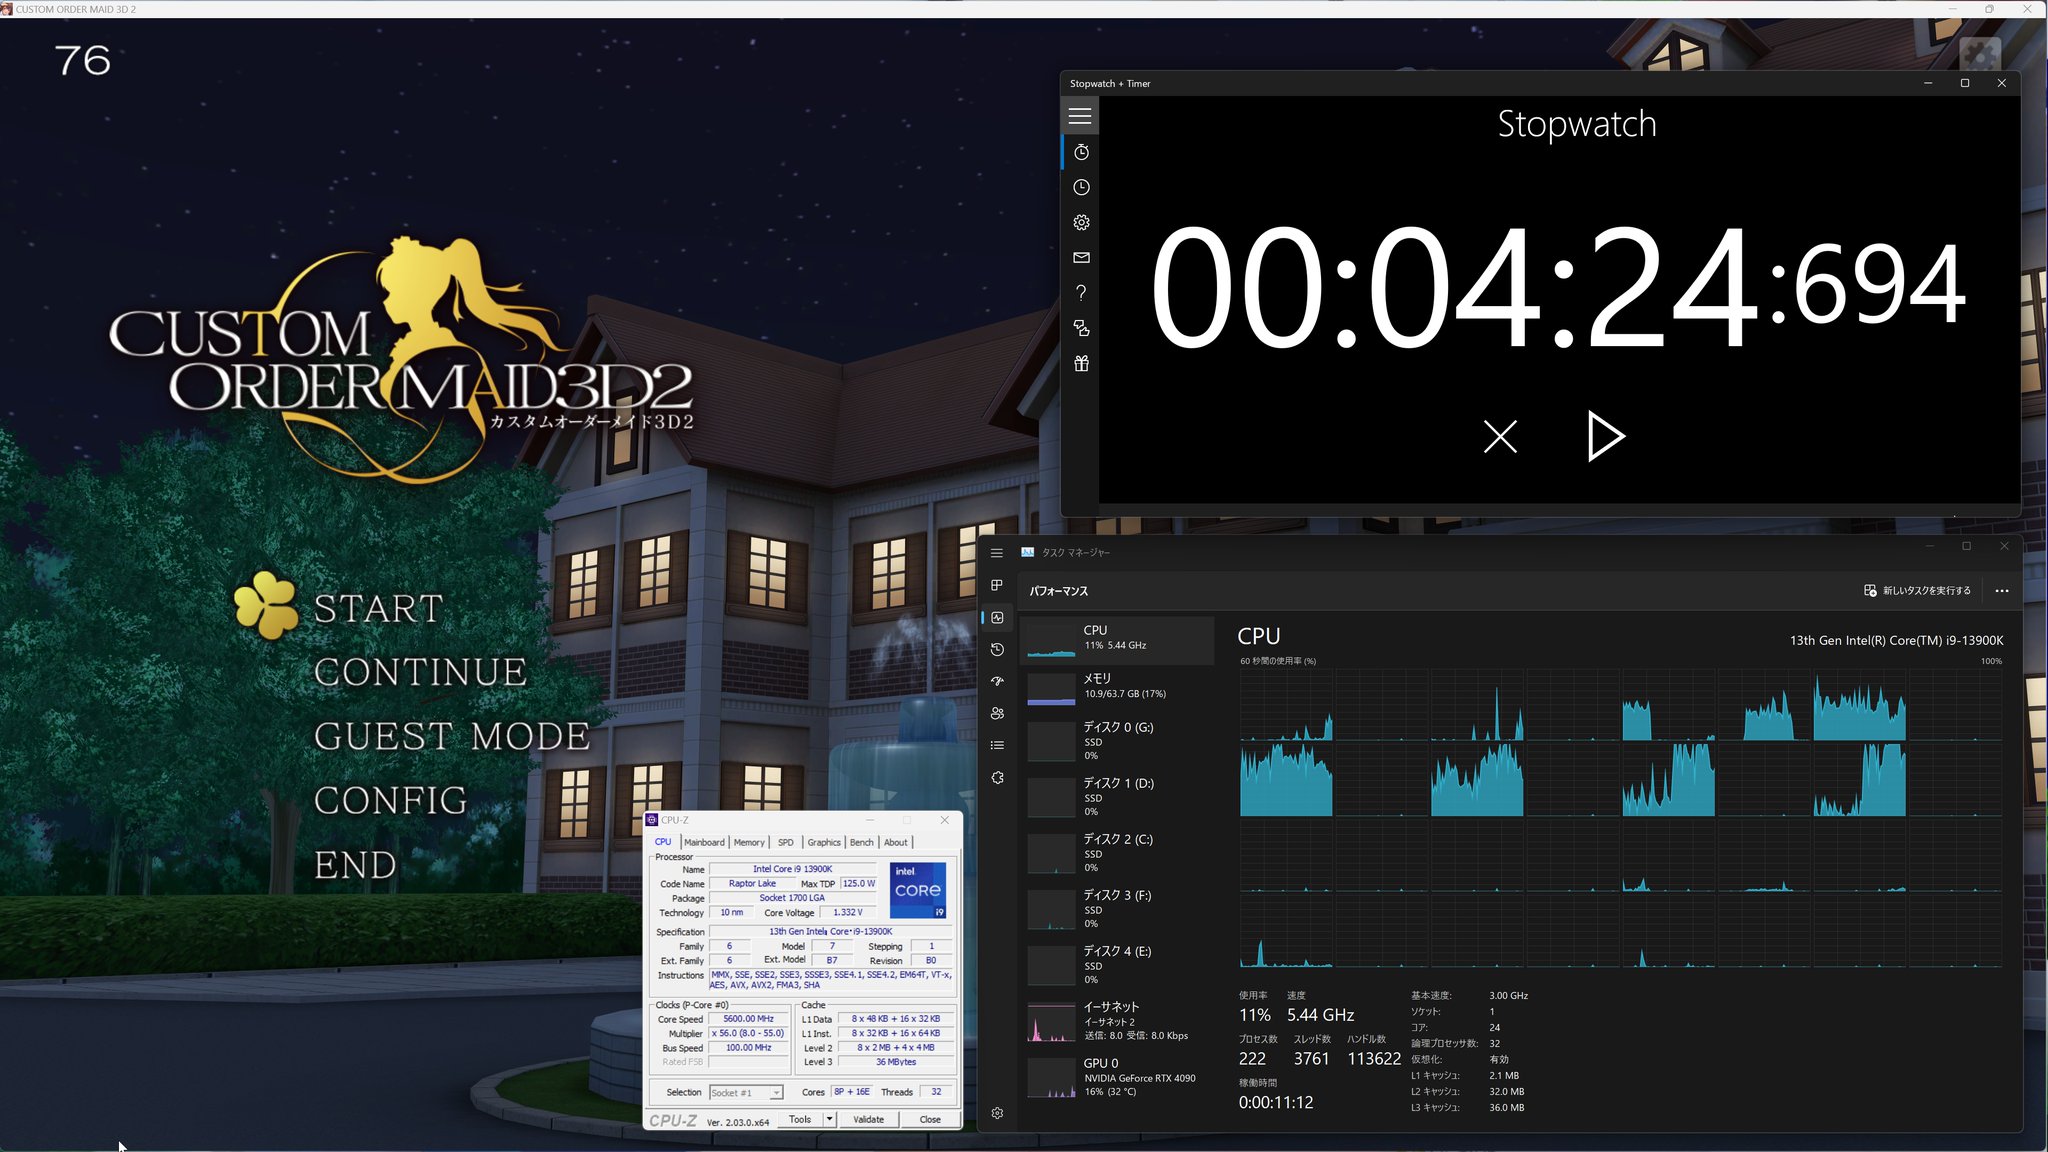2048x1152 pixels.
Task: Open Help via the question mark icon
Action: [x=1080, y=292]
